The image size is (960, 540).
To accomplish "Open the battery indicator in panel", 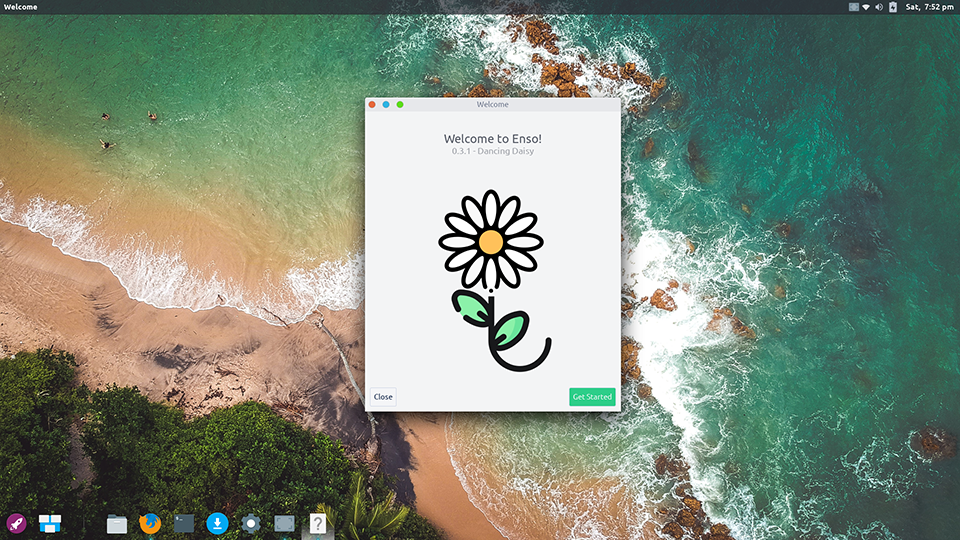I will (893, 7).
